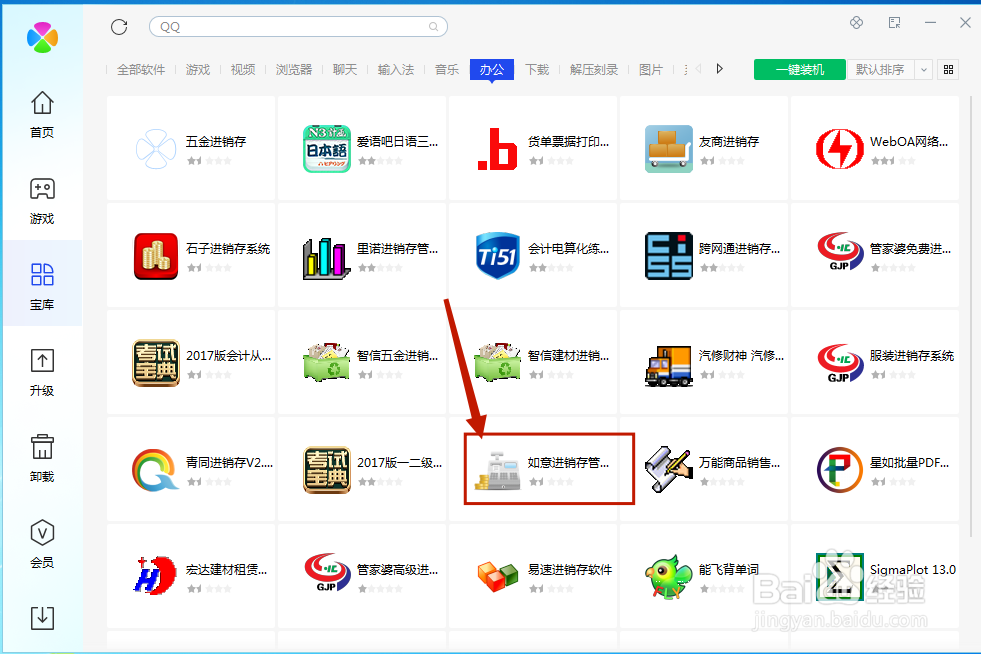The image size is (981, 654).
Task: Open 汽修财神 truck icon
Action: (x=669, y=366)
